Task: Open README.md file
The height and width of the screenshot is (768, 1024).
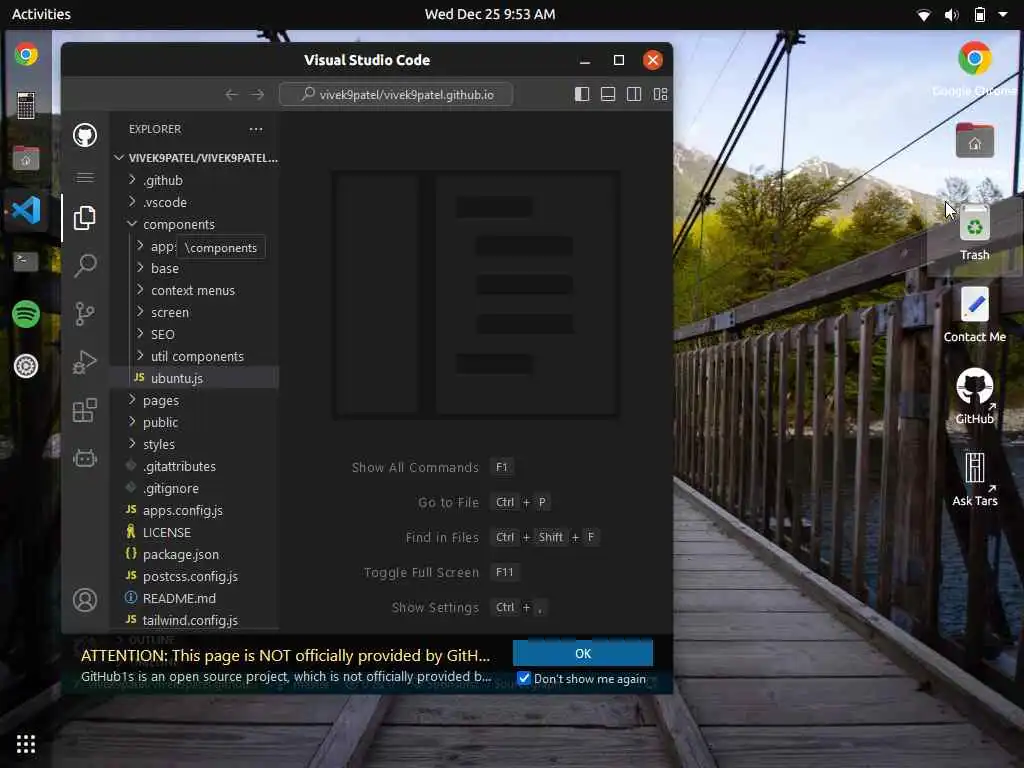Action: click(x=196, y=598)
